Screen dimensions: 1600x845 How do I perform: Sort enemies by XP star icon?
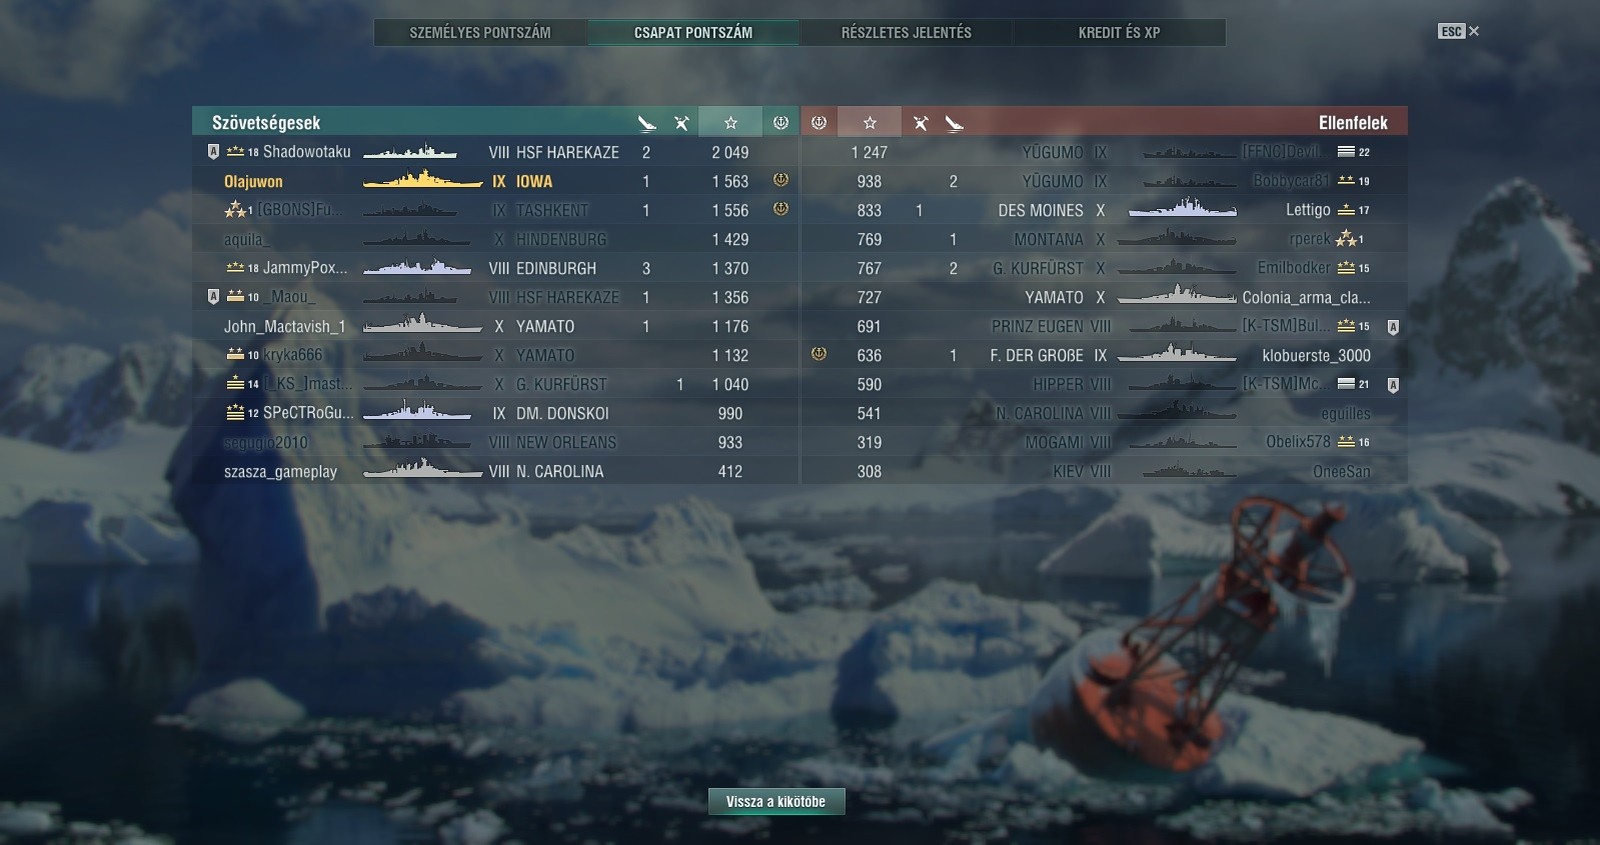[870, 123]
